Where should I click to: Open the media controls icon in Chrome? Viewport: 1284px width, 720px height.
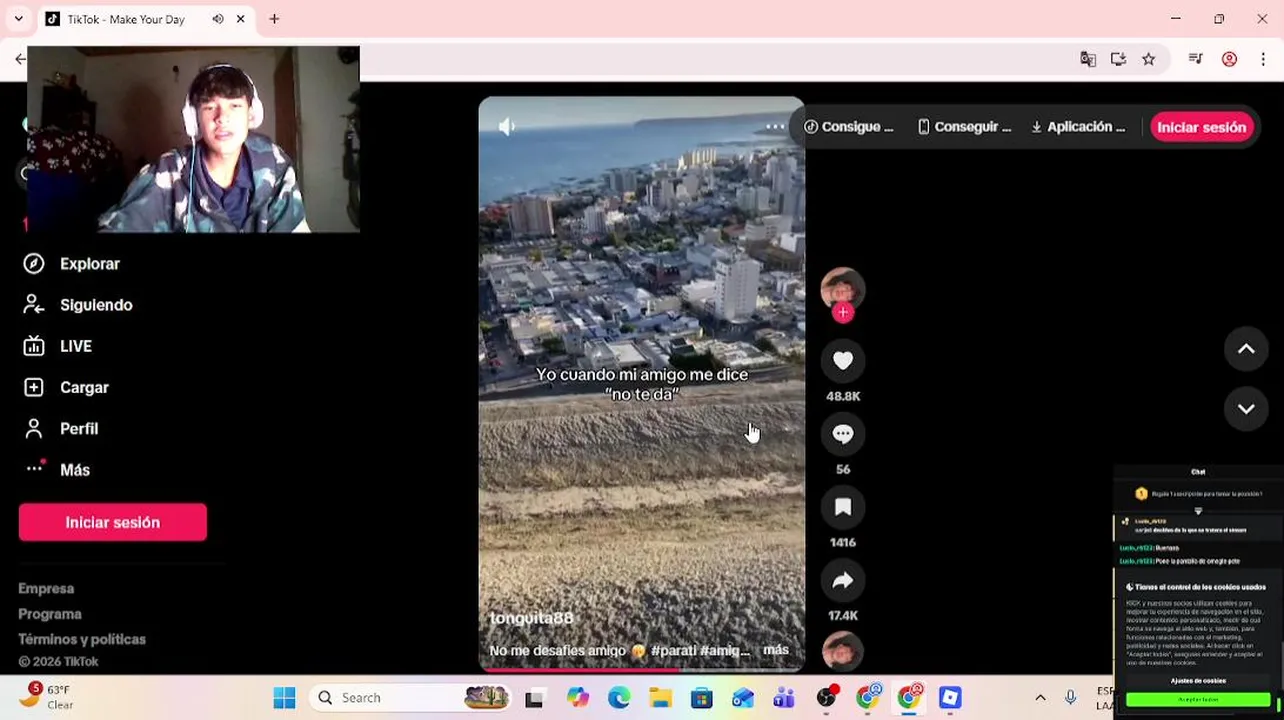coord(1195,59)
